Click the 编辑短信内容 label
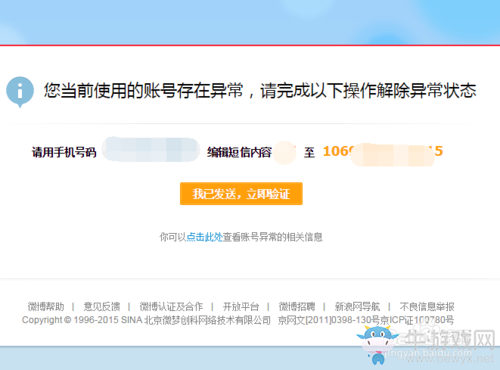 239,152
